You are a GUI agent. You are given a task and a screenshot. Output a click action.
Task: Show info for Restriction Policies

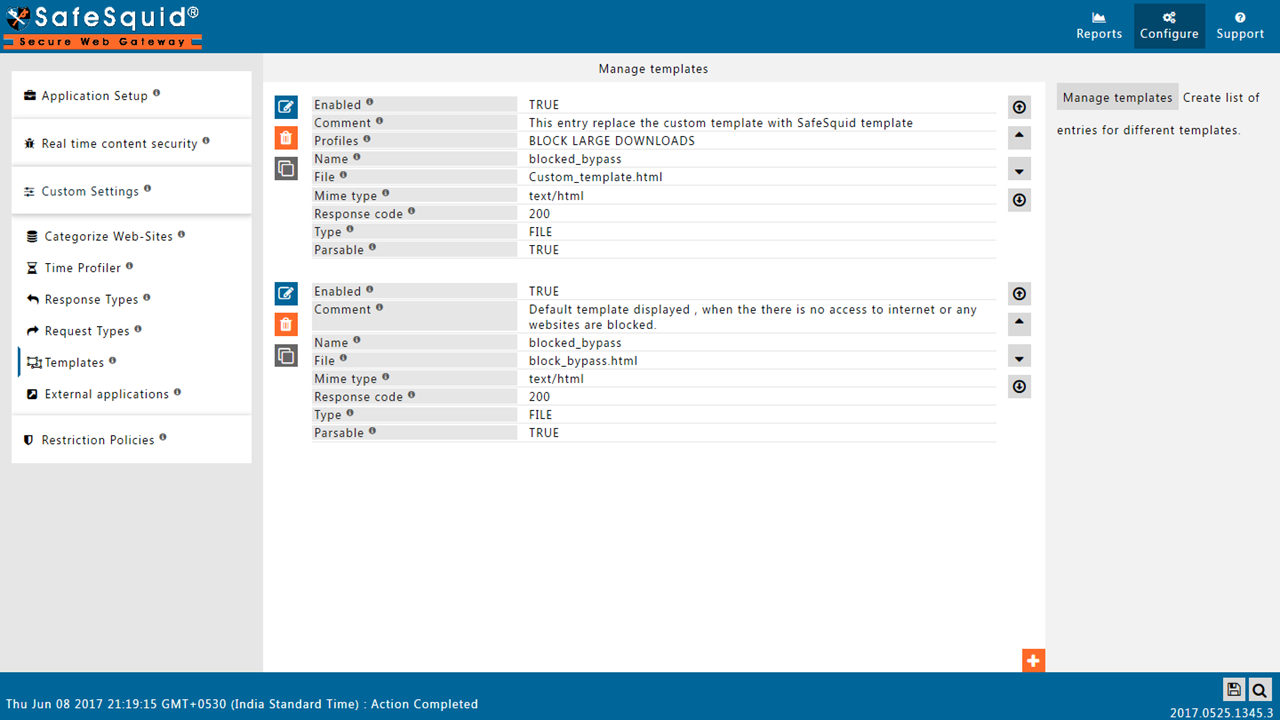[163, 437]
